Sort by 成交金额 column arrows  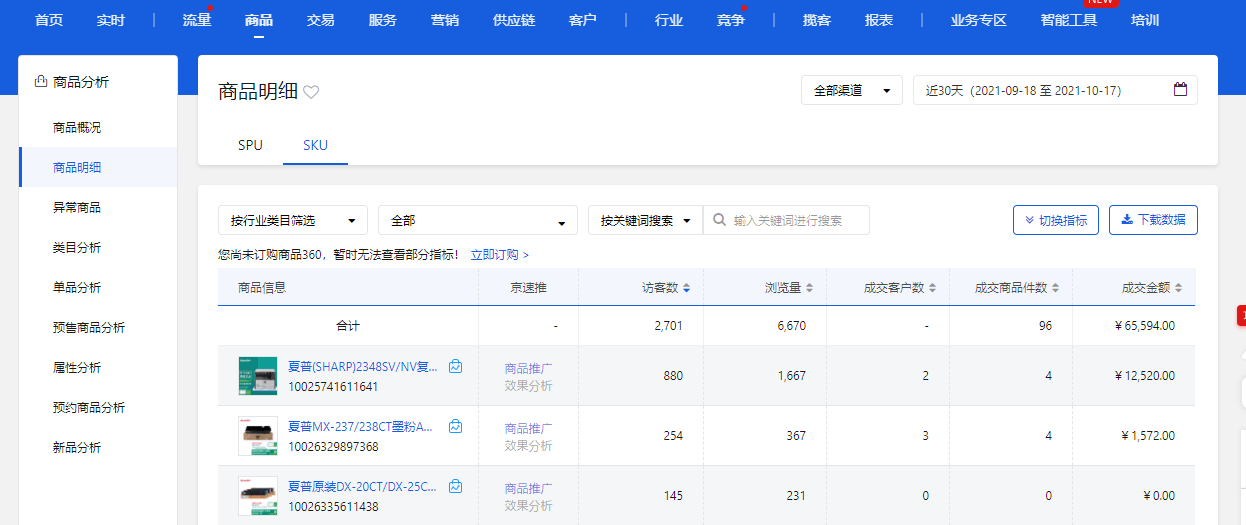pos(1179,288)
